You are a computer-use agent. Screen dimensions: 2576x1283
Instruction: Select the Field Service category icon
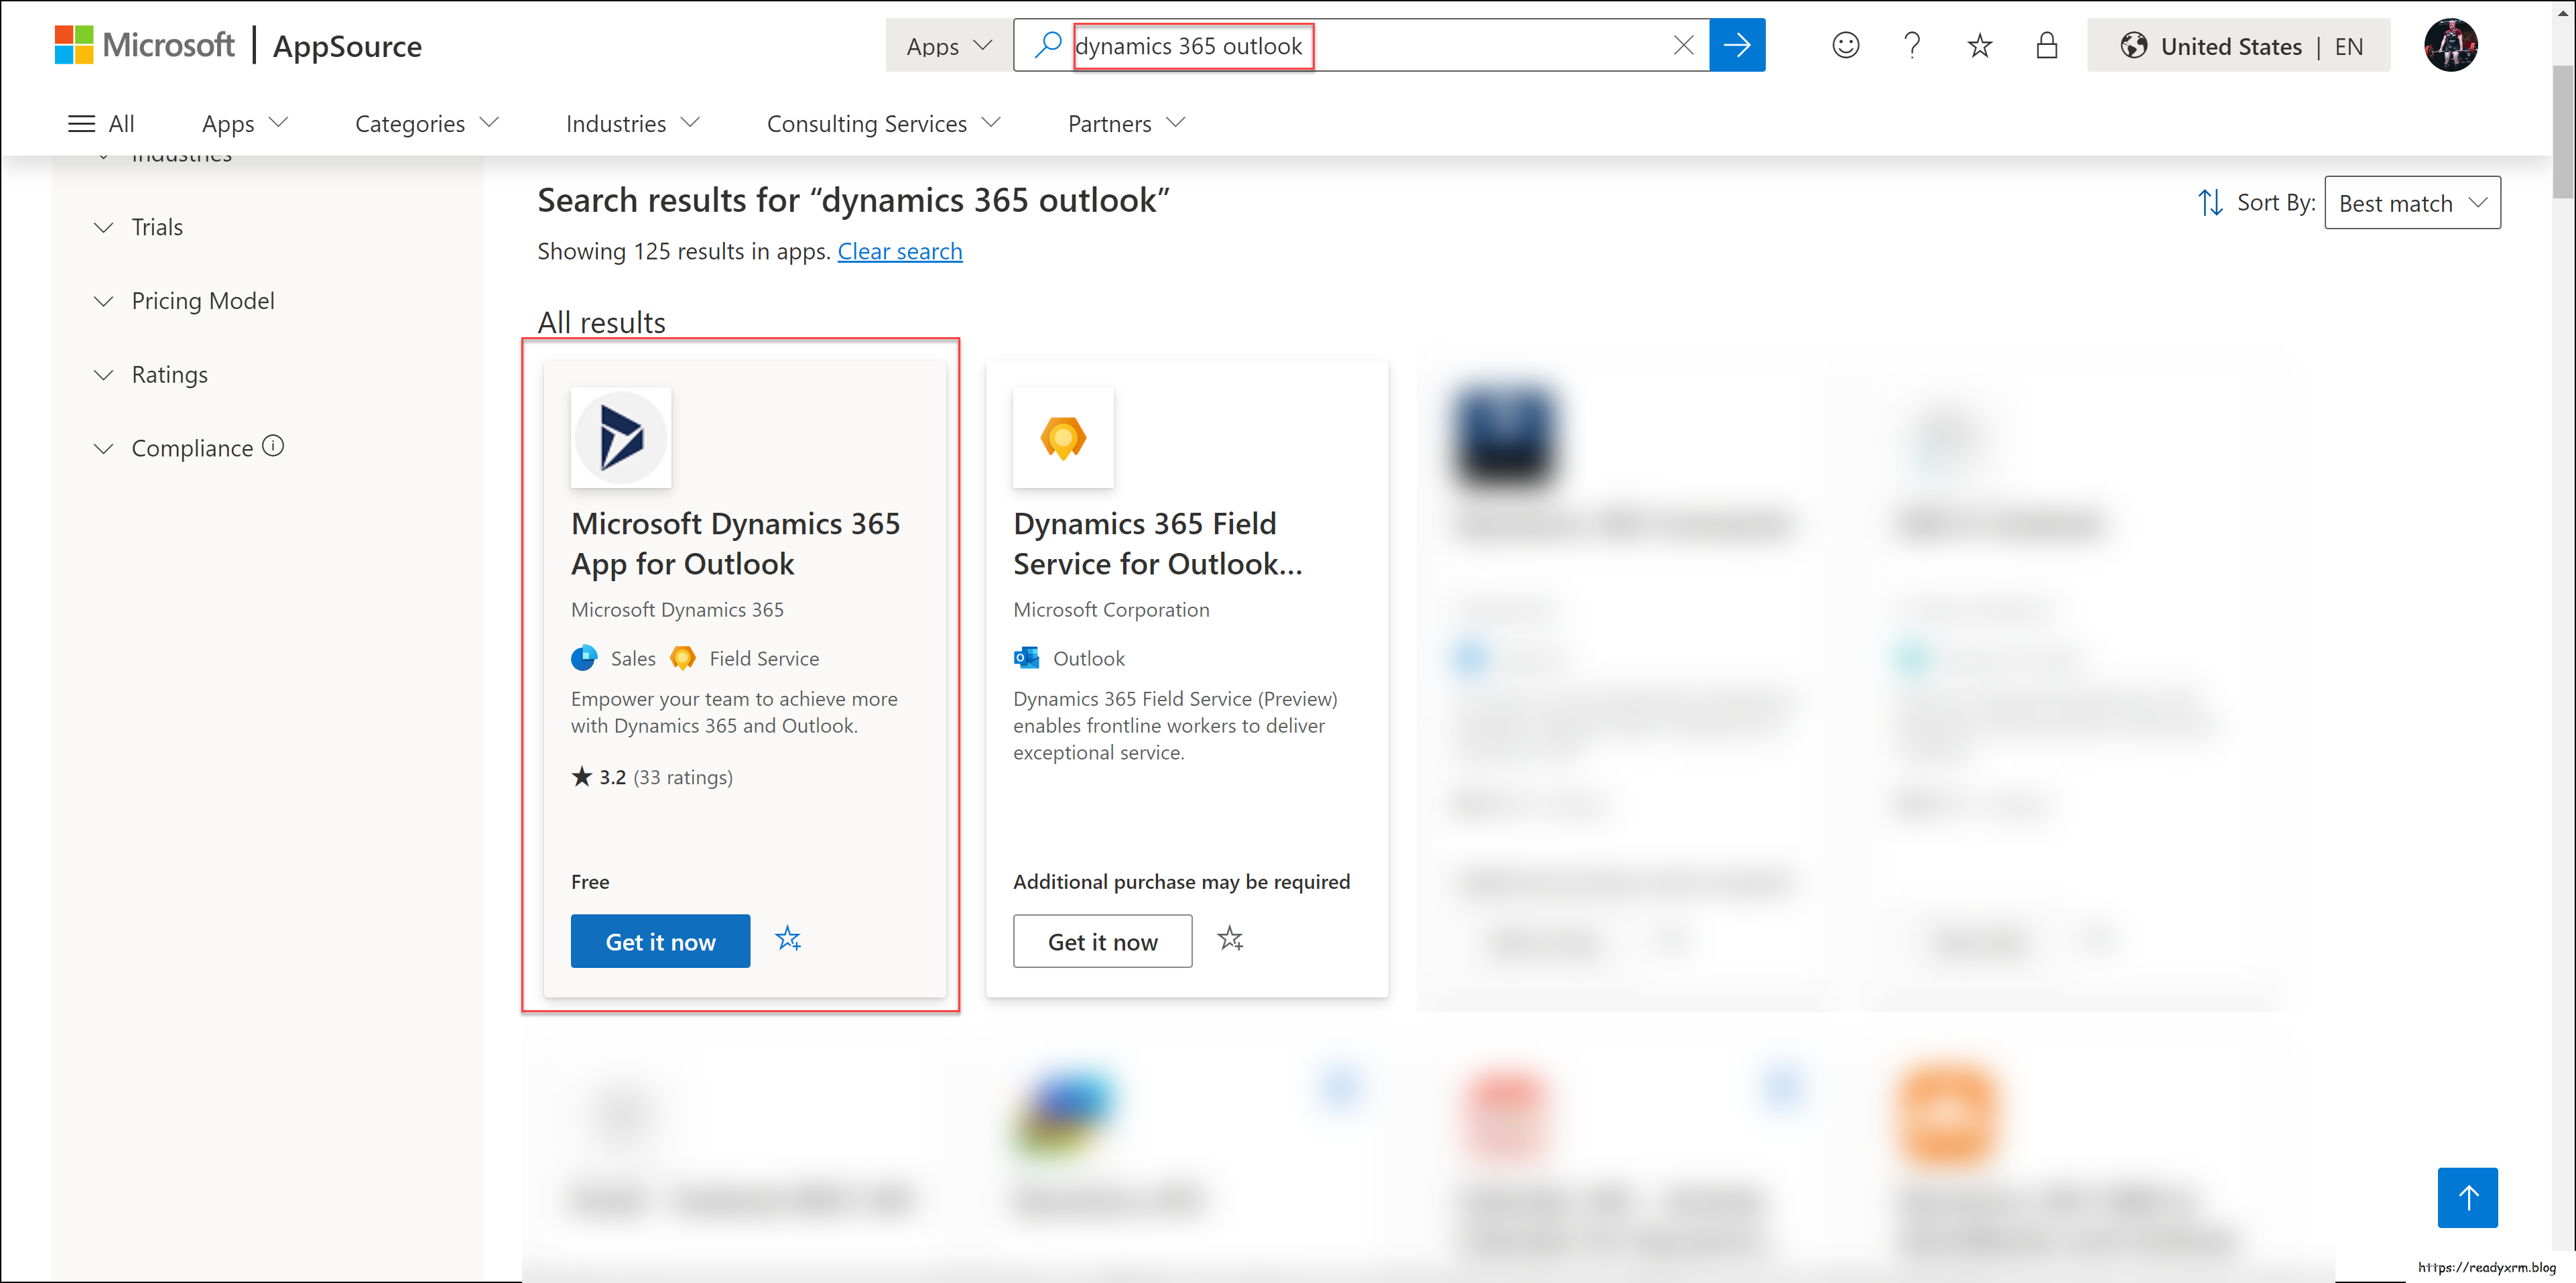683,658
